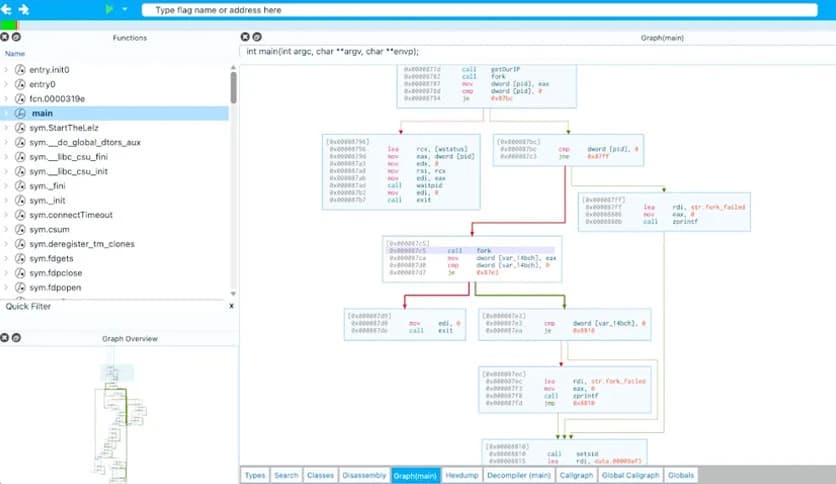Click the call waitpid instruction in graph

(386, 185)
